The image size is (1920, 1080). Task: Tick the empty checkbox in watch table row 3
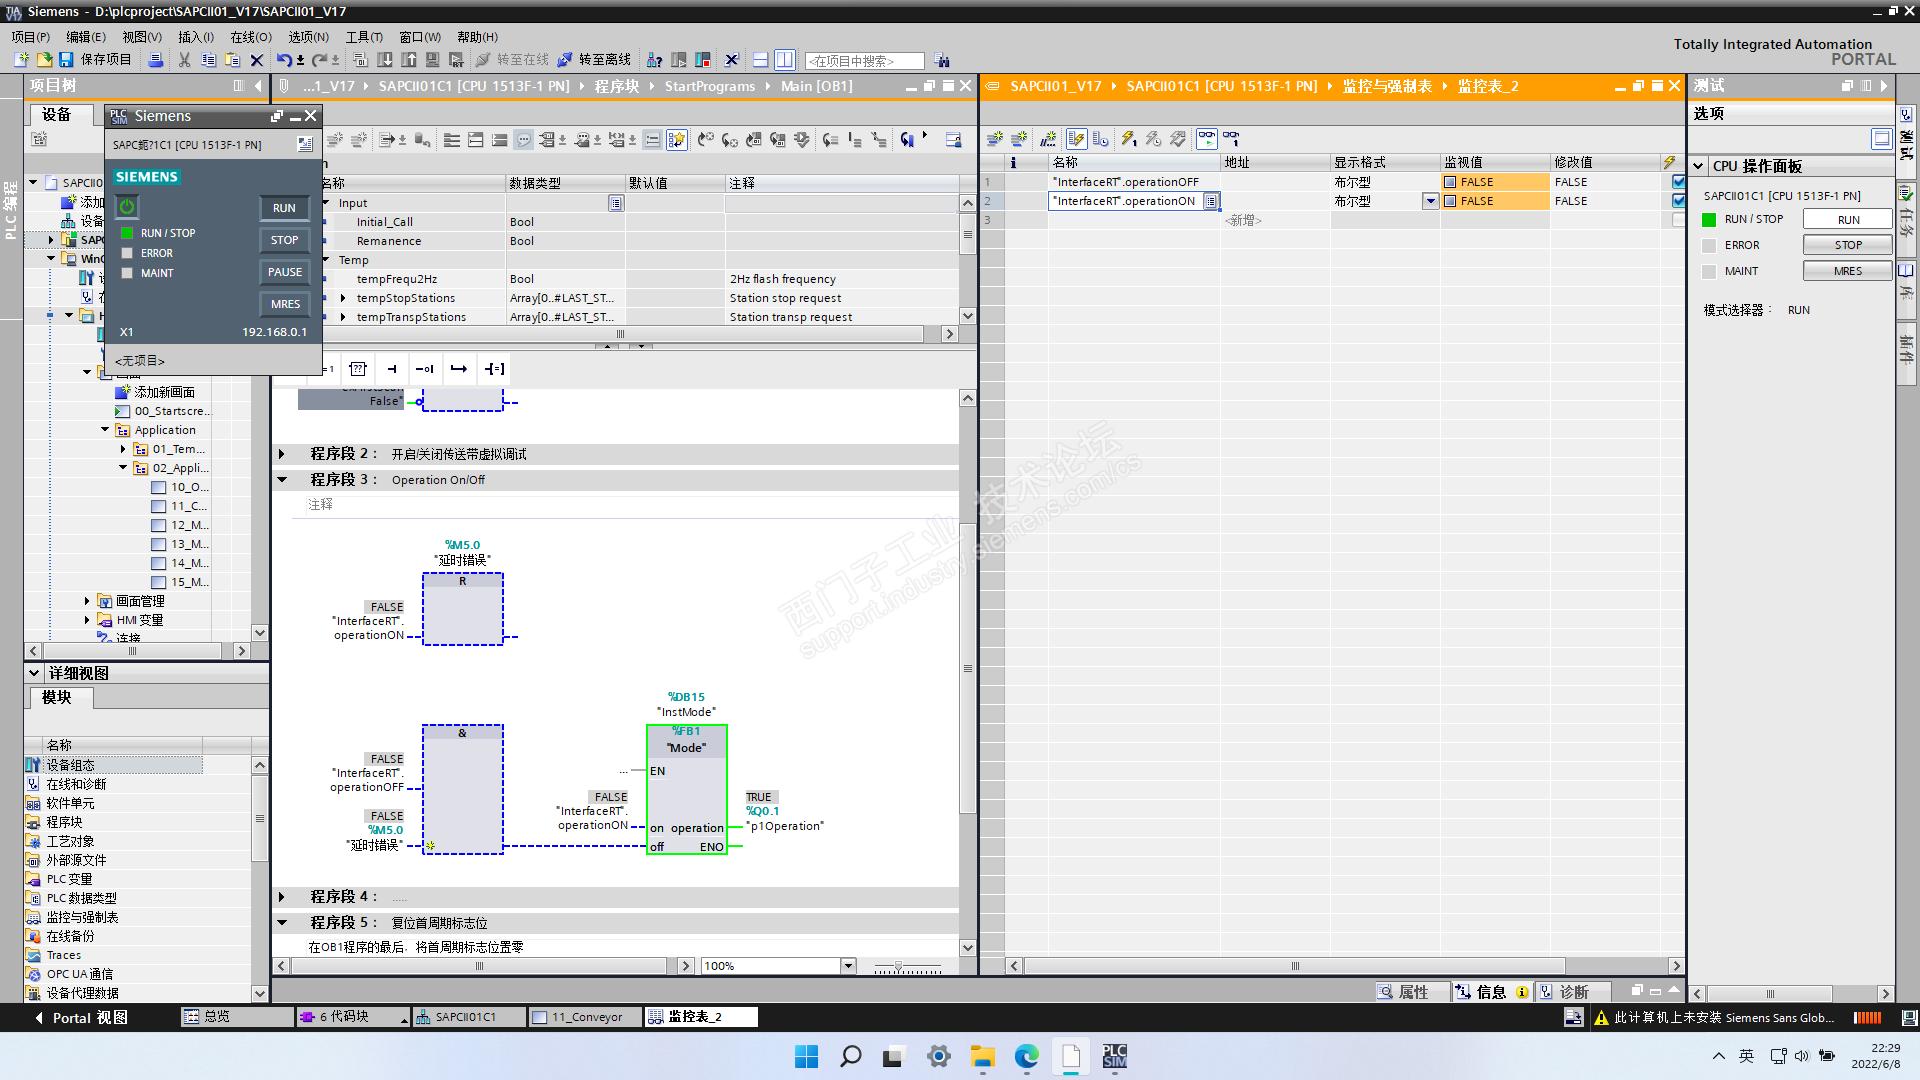tap(1678, 220)
